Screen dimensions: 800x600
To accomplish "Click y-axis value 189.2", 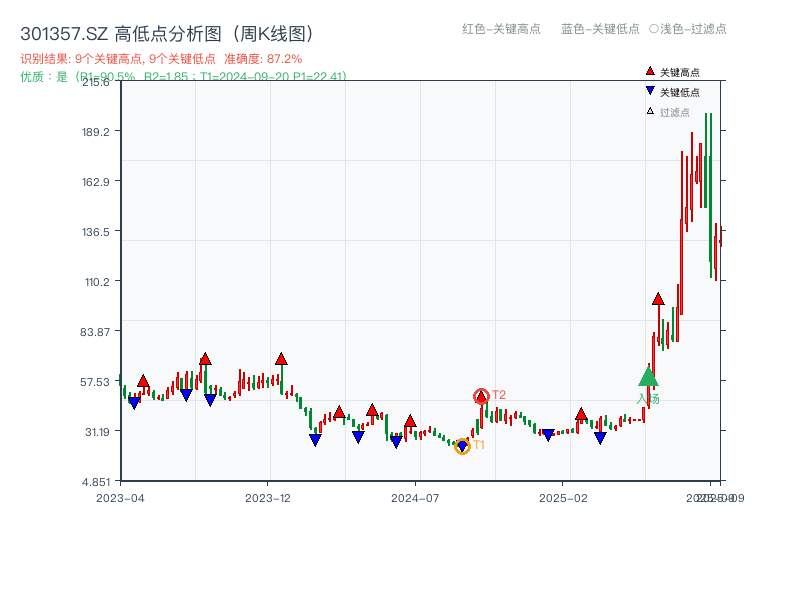I will (95, 132).
